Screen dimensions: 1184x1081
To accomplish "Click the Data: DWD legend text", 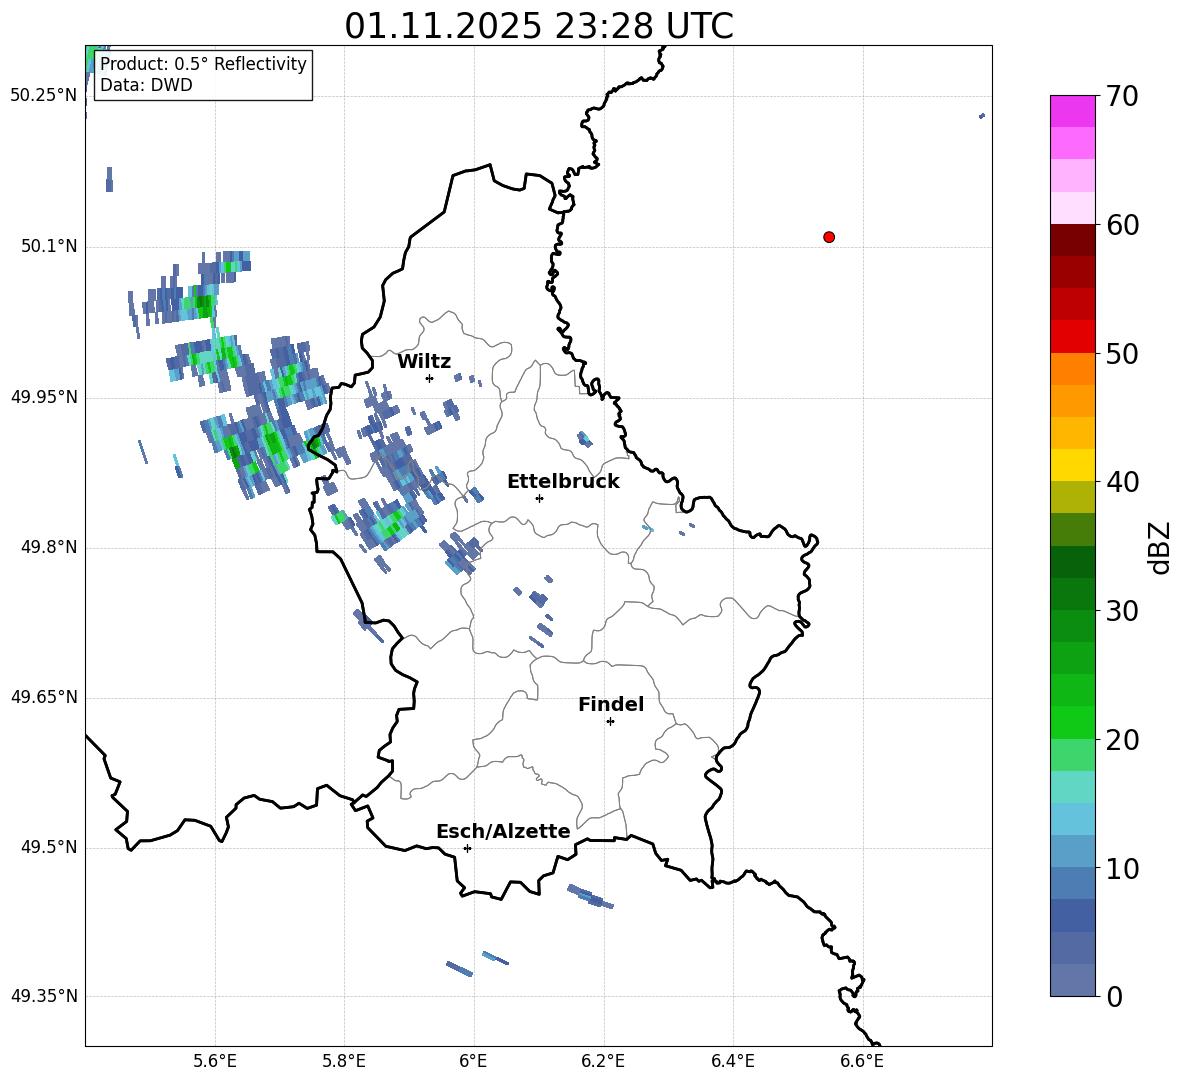I will click(146, 85).
